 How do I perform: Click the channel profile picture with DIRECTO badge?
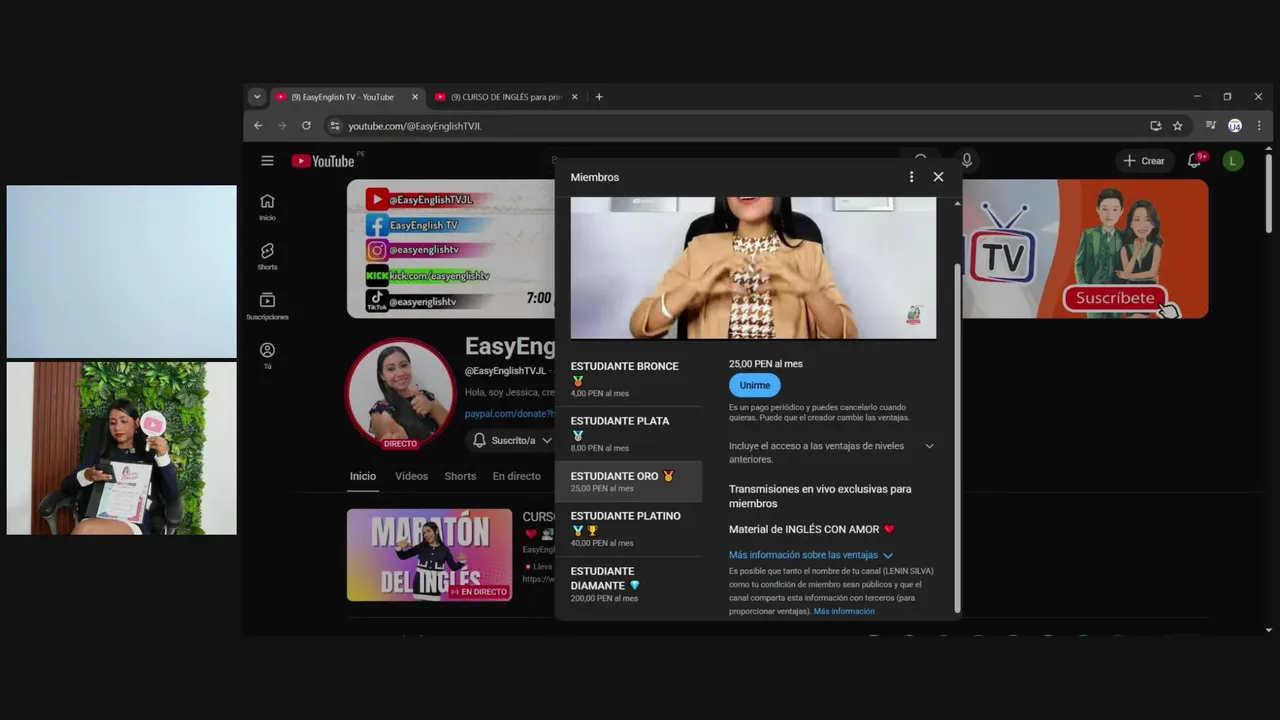(400, 394)
